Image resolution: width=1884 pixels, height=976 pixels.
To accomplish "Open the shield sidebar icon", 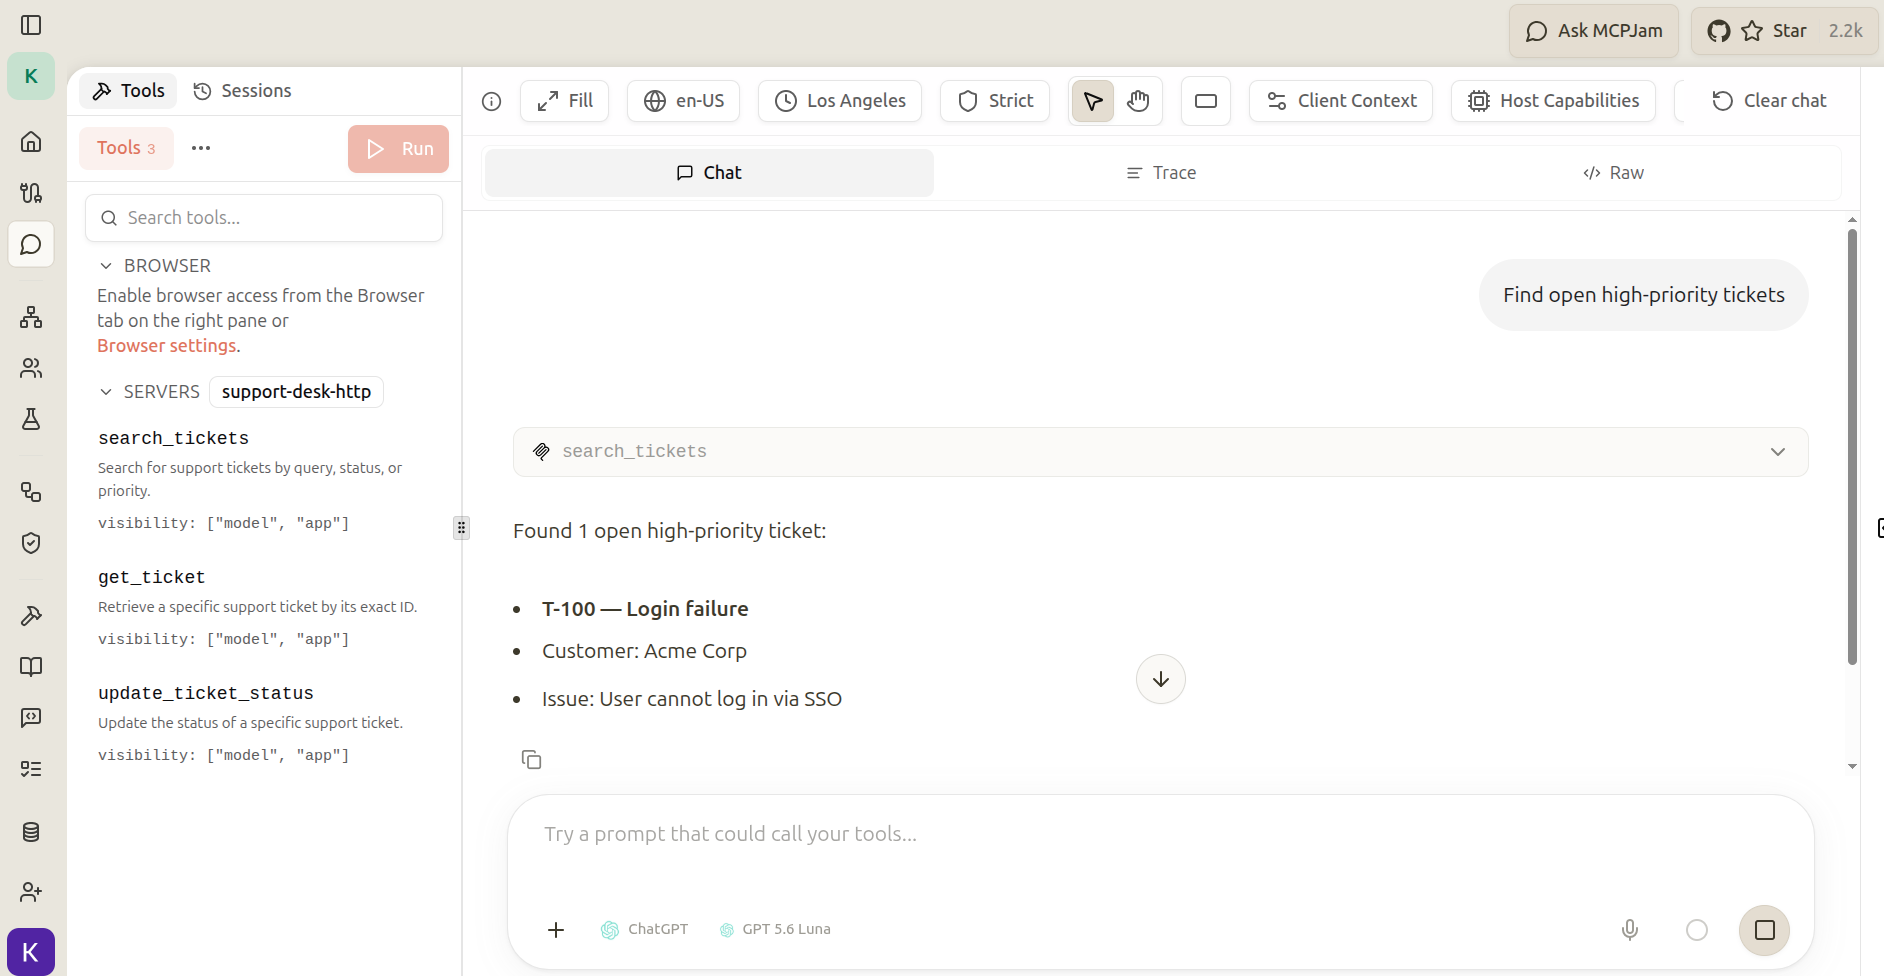I will pos(31,543).
